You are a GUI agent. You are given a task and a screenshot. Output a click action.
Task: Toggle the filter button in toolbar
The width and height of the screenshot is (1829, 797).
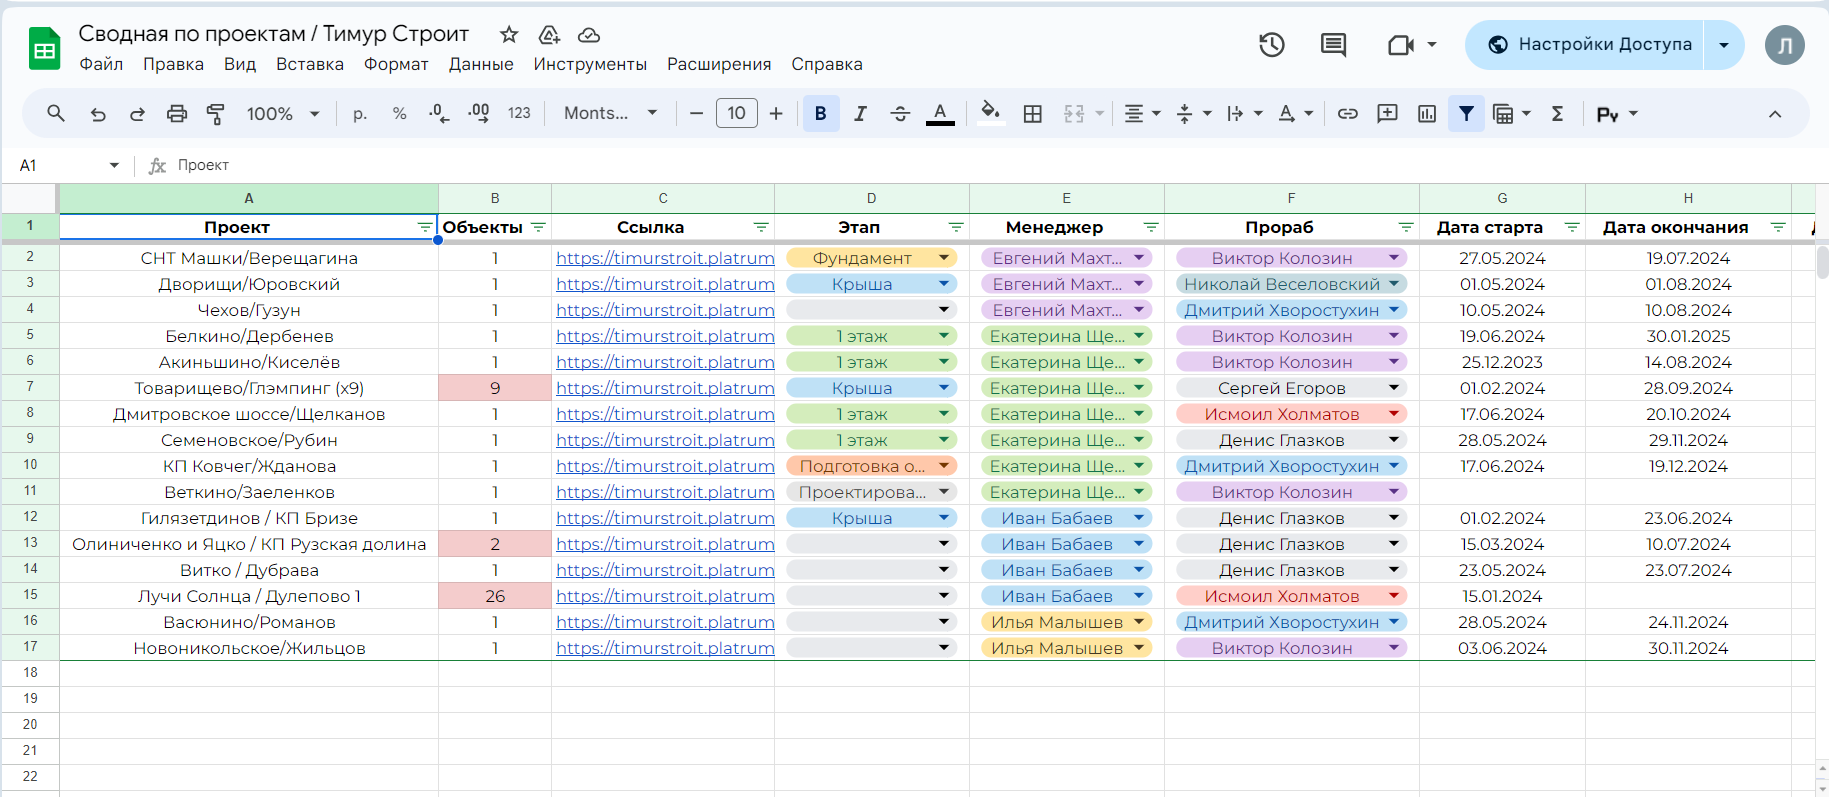[1466, 114]
